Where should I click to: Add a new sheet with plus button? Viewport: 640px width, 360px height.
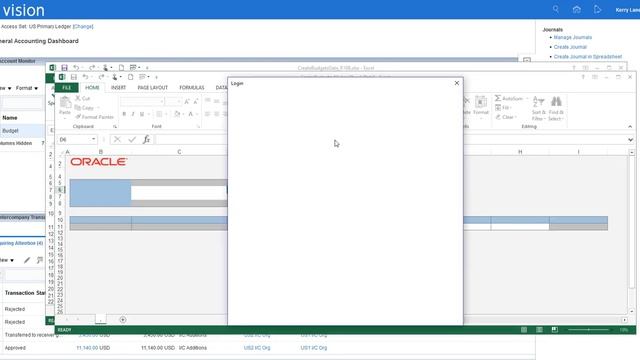[x=123, y=320]
